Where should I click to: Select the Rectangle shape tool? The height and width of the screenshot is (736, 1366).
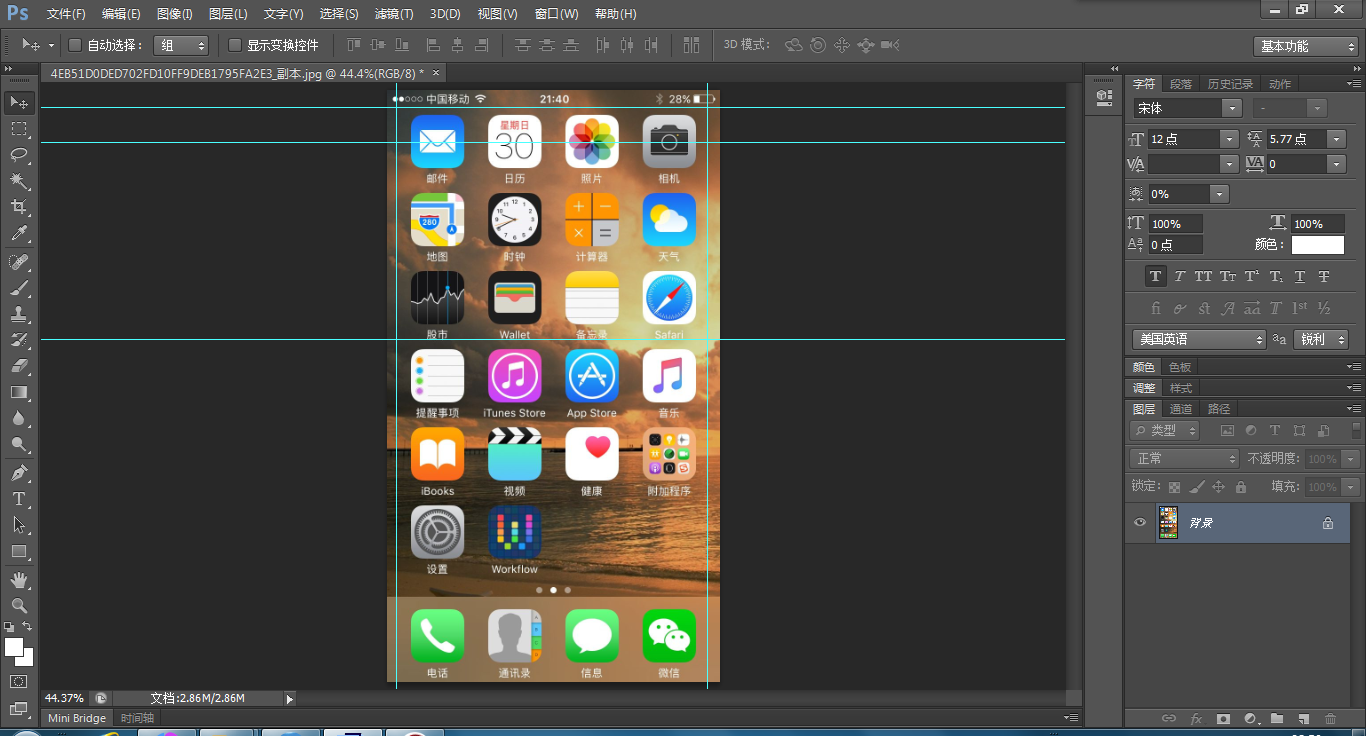(x=19, y=551)
